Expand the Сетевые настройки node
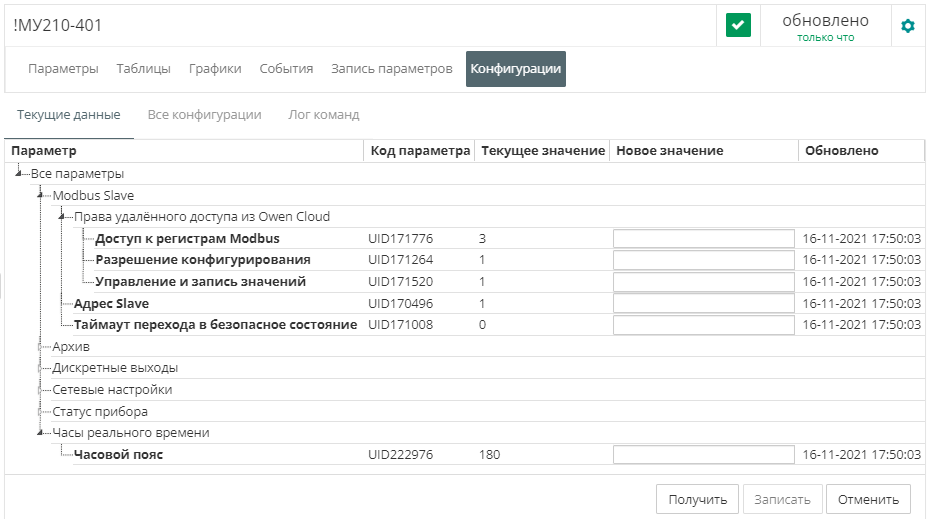Screen dimensions: 930x519 pyautogui.click(x=40, y=390)
